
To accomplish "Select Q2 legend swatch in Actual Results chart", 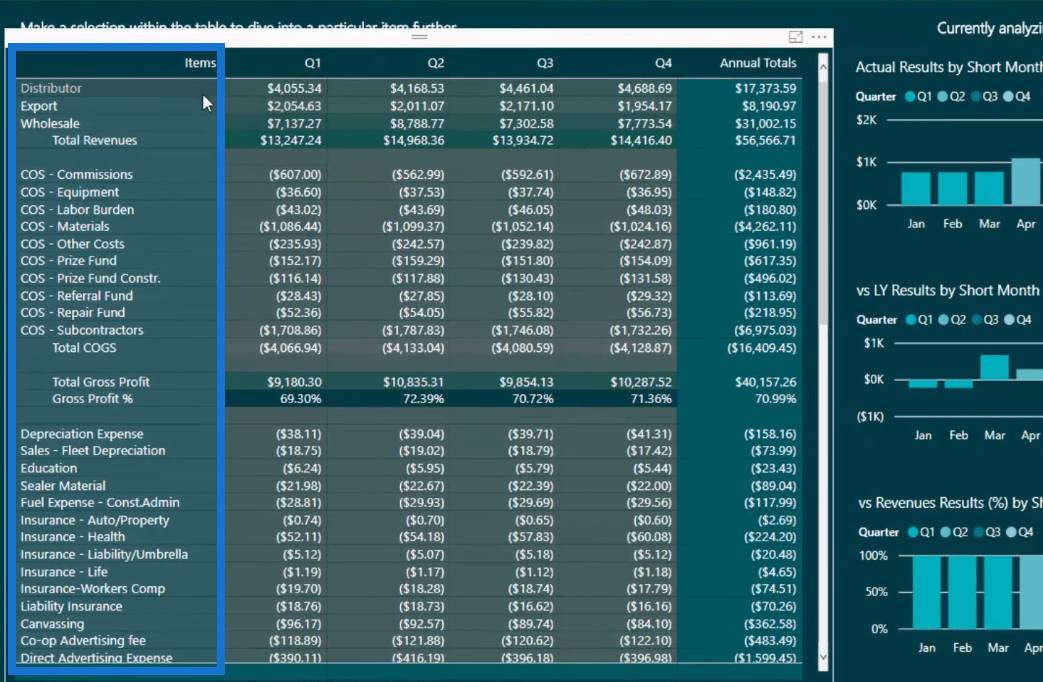I will (943, 96).
